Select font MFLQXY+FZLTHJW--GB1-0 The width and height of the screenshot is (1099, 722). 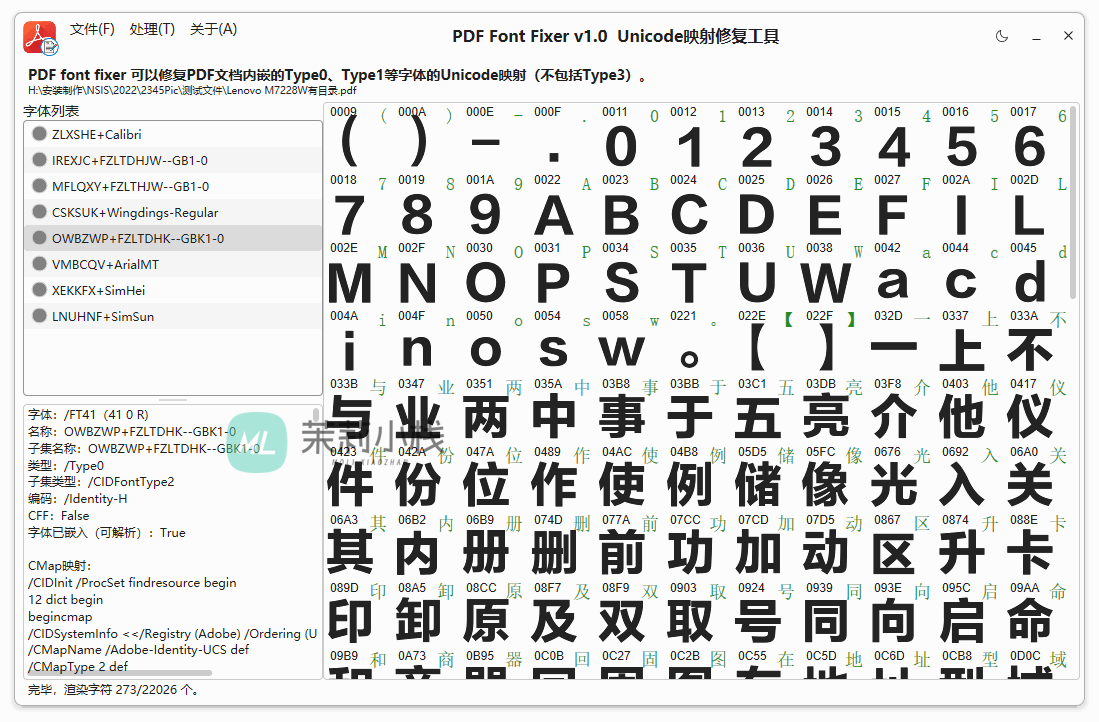(x=173, y=186)
